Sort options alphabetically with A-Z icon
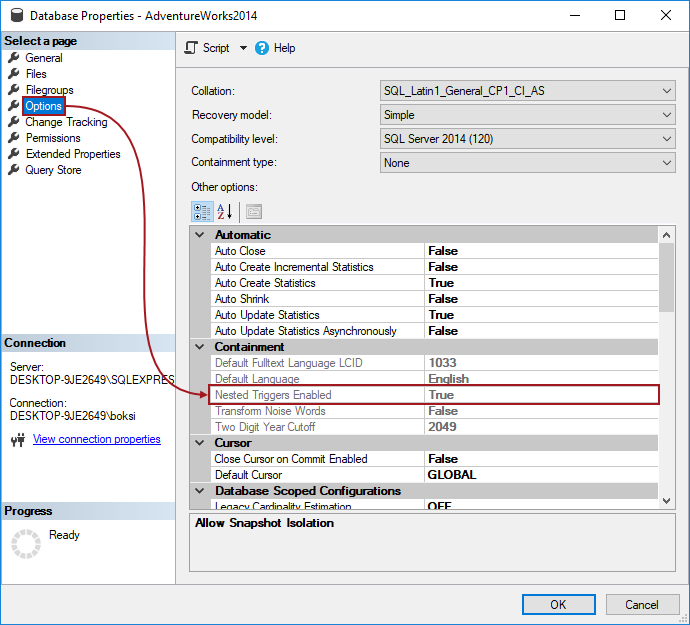Image resolution: width=690 pixels, height=625 pixels. click(x=224, y=212)
